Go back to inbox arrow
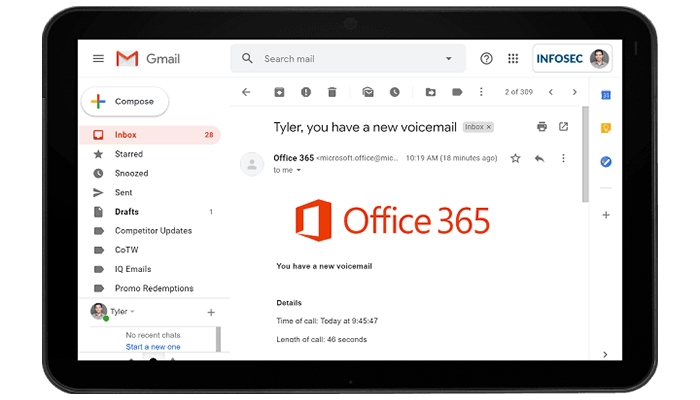700x400 pixels. pyautogui.click(x=246, y=92)
